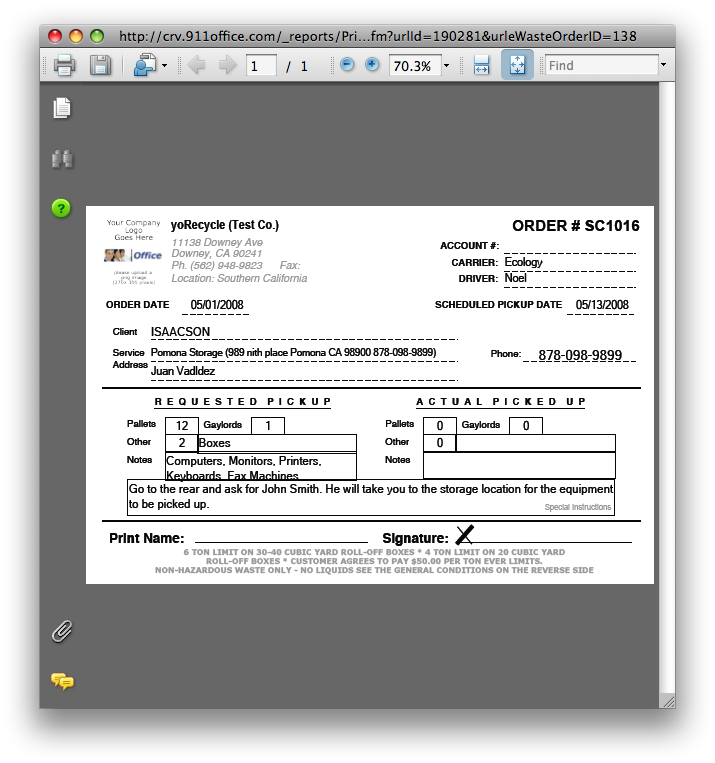The width and height of the screenshot is (715, 763).
Task: Click the zoom value field showing 70.3%
Action: pos(415,66)
